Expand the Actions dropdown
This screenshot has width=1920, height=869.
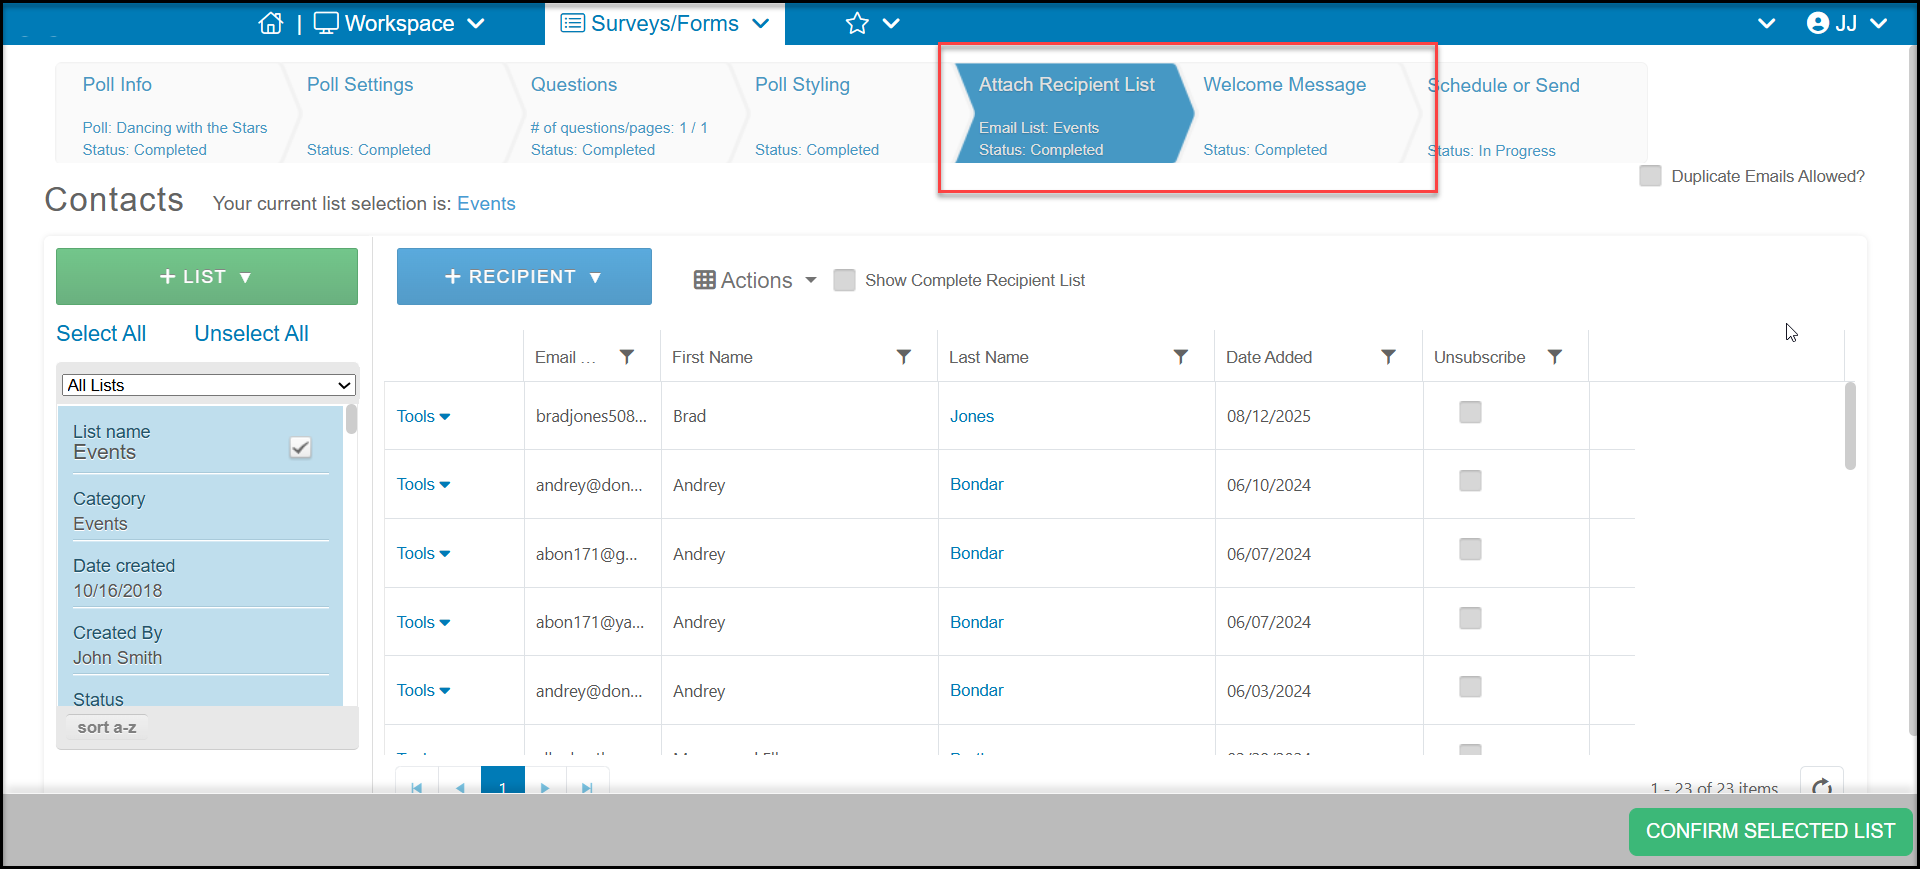click(755, 280)
